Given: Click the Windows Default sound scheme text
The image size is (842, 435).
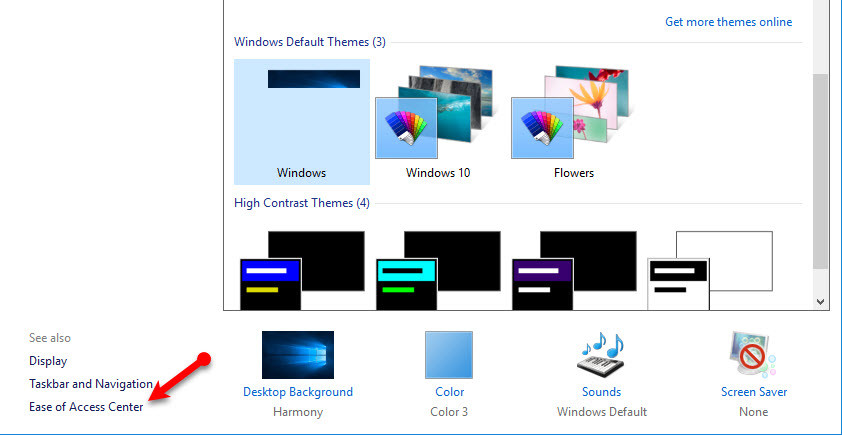Looking at the screenshot, I should [x=601, y=412].
